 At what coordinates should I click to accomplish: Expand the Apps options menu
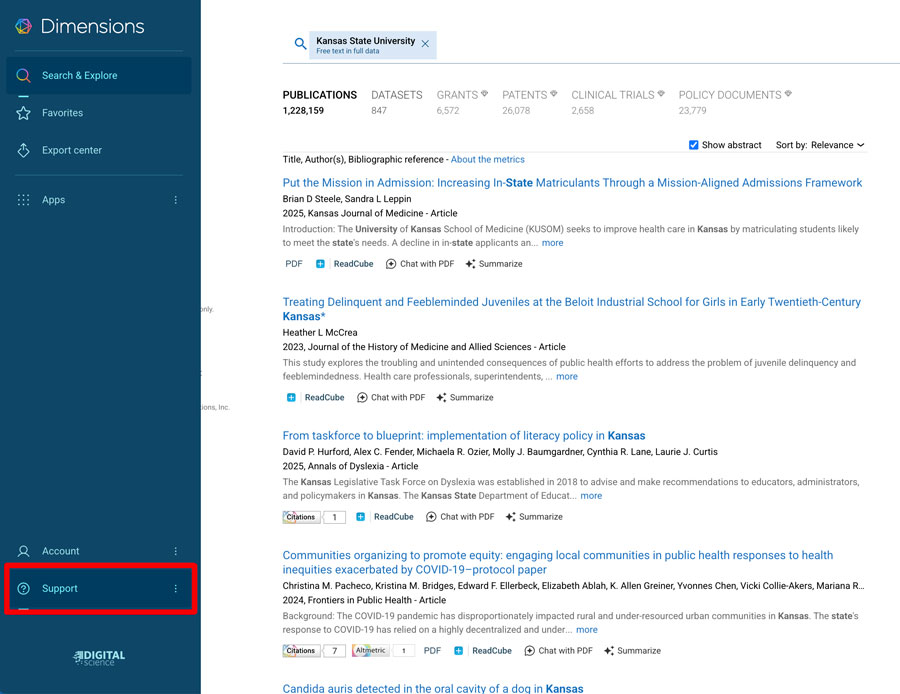176,200
